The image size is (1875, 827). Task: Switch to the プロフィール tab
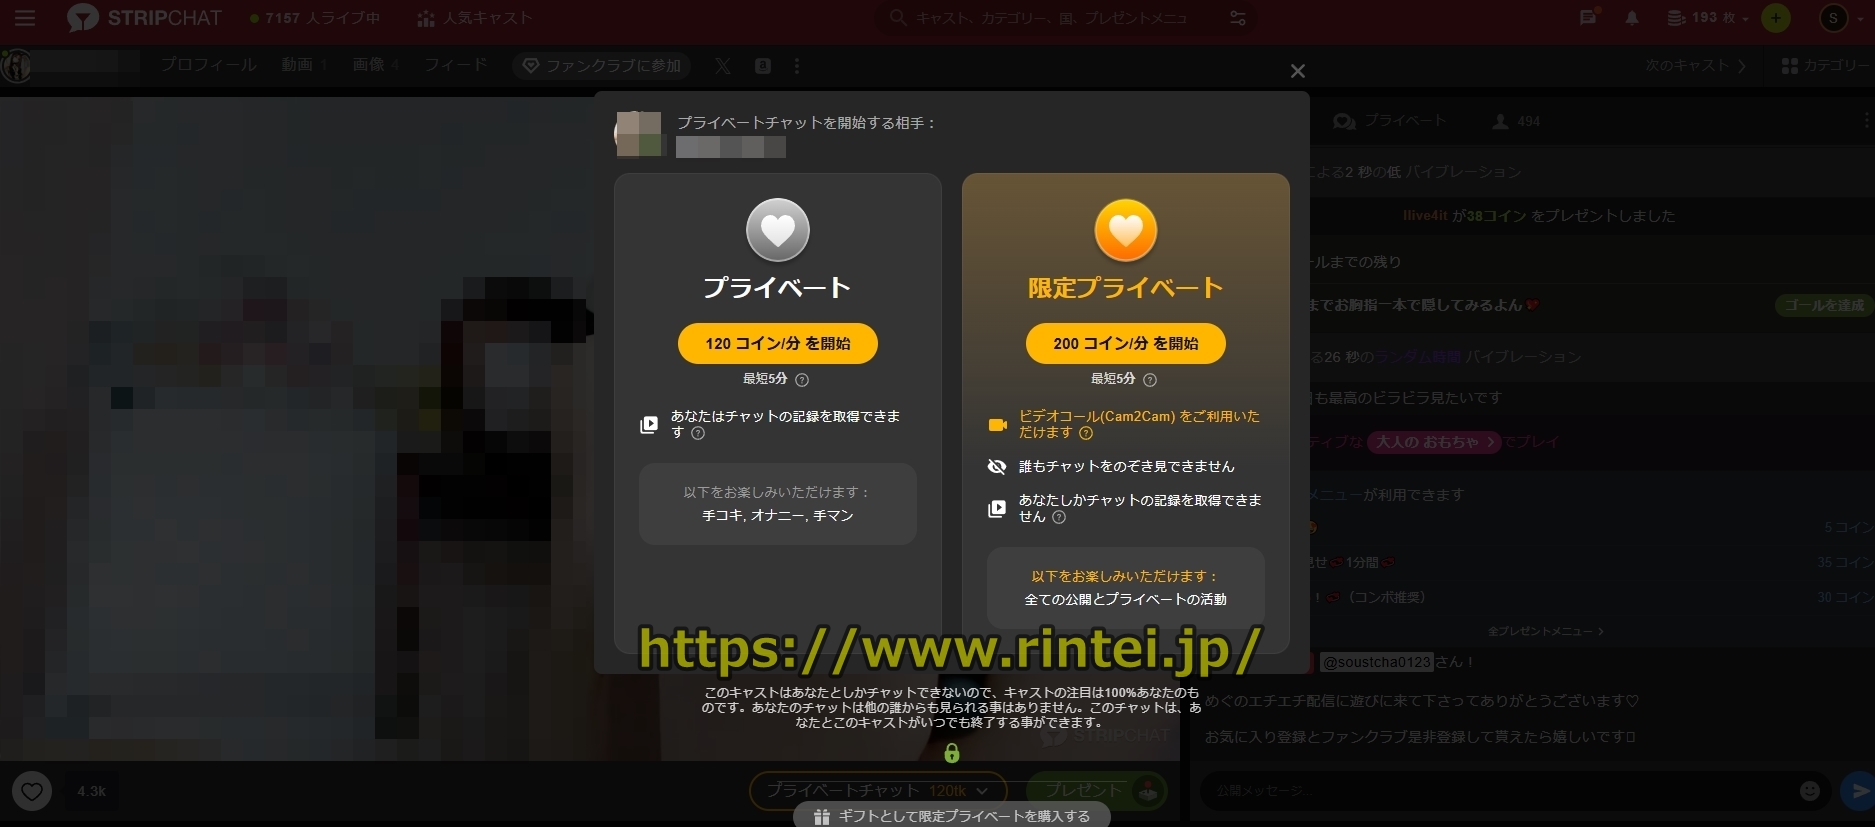pos(208,65)
